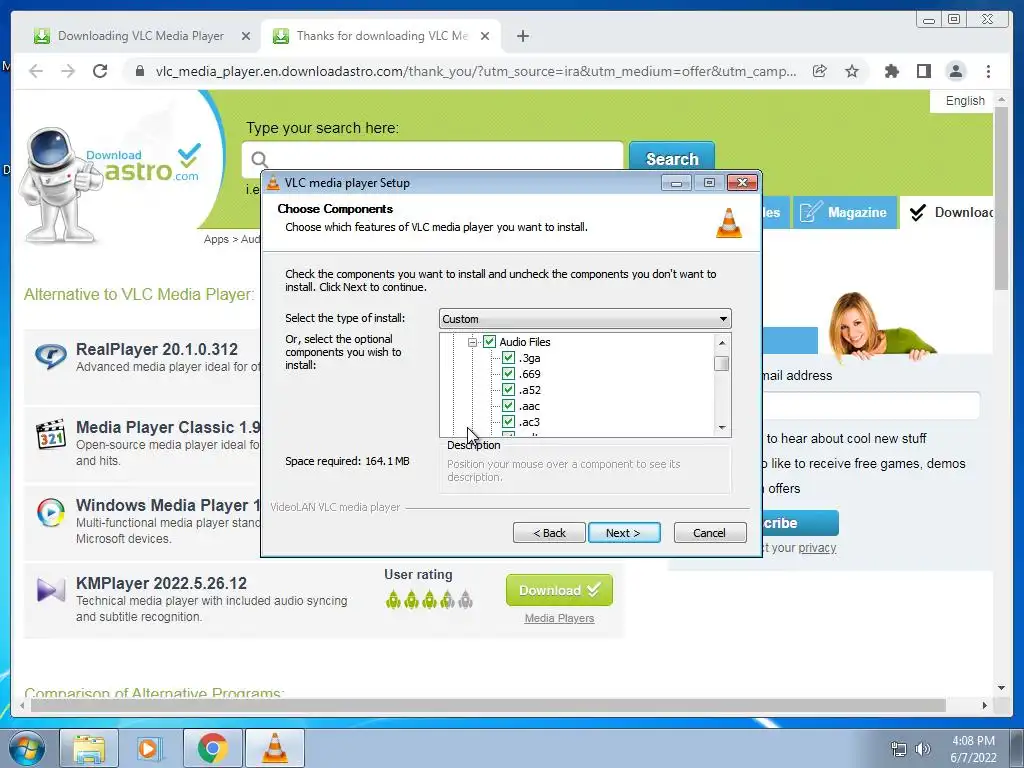Uncheck the .ac3 file association
Viewport: 1024px width, 768px height.
[x=508, y=422]
